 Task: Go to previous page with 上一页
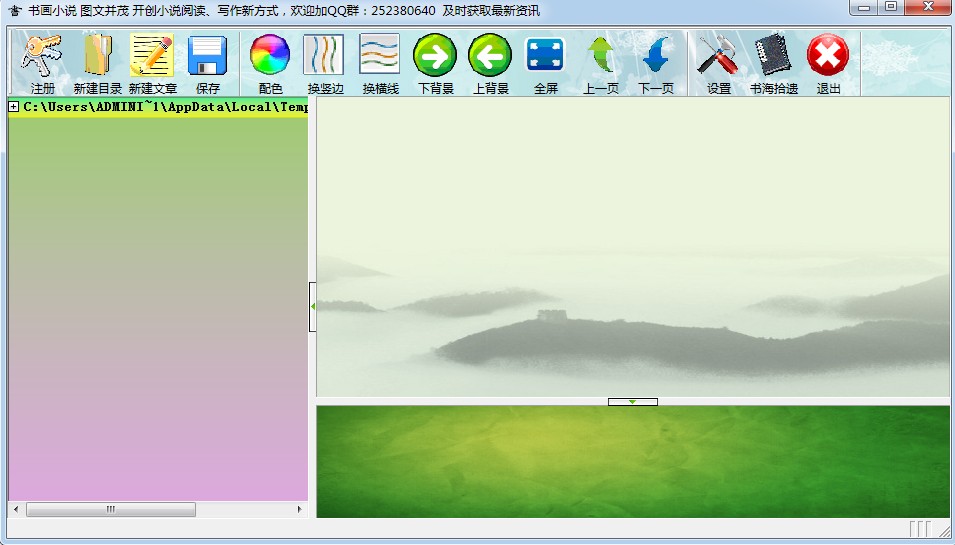pos(601,63)
